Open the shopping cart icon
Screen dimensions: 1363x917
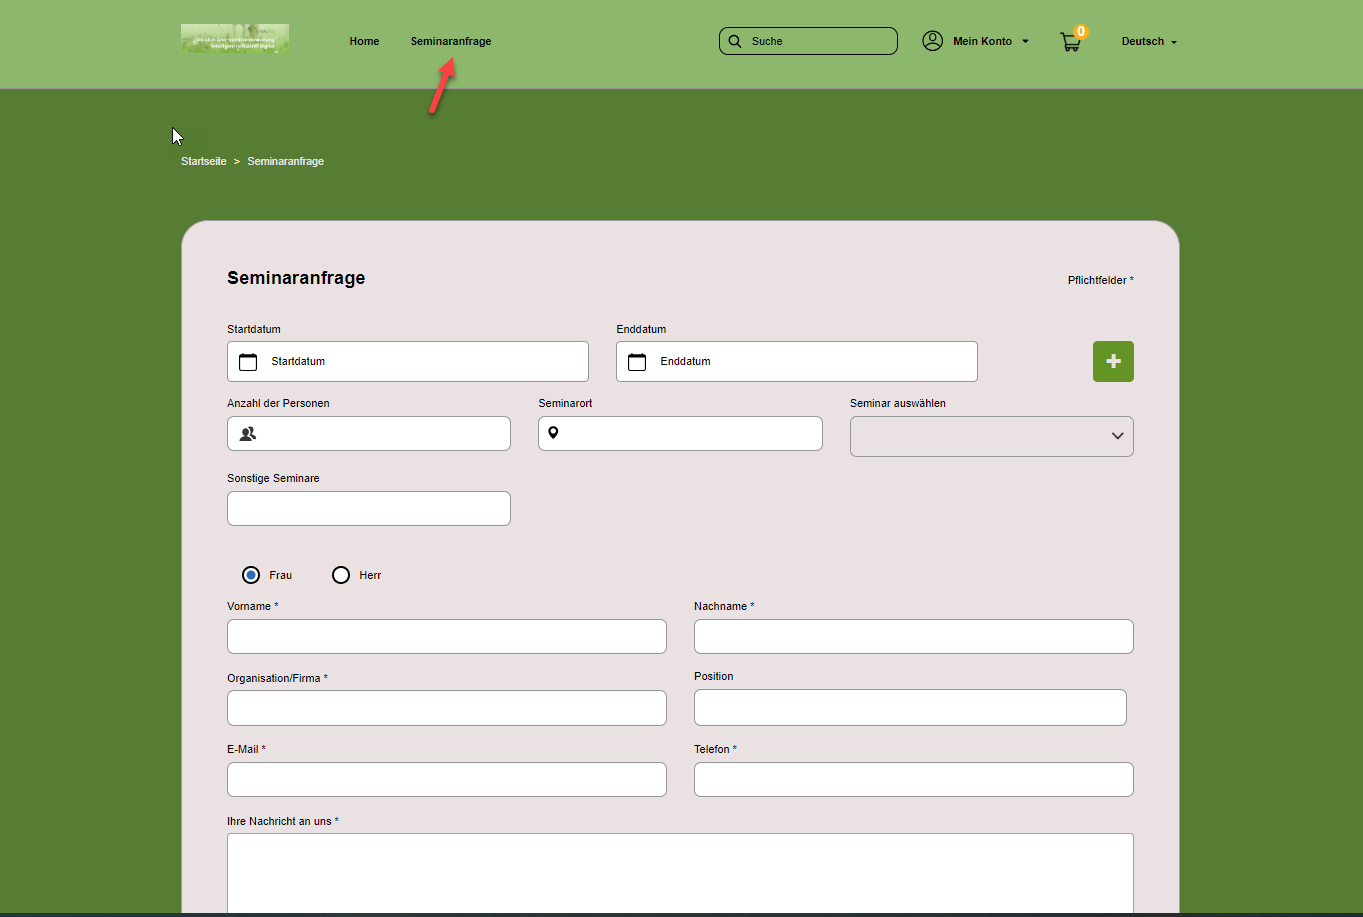tap(1070, 42)
